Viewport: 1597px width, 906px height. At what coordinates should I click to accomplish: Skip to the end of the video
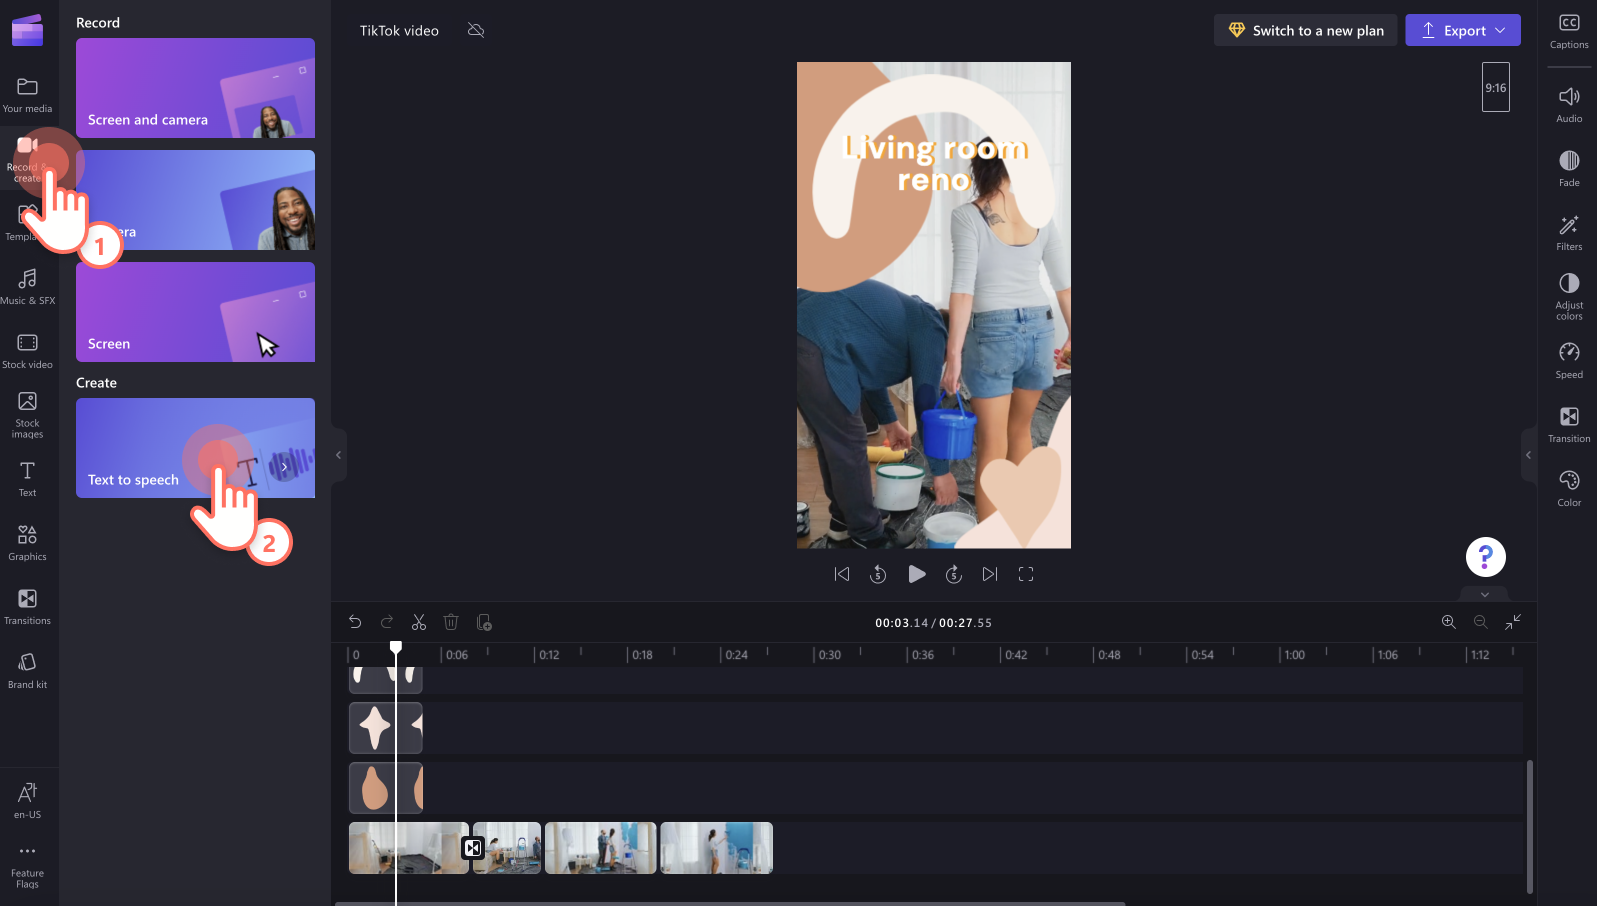[990, 574]
